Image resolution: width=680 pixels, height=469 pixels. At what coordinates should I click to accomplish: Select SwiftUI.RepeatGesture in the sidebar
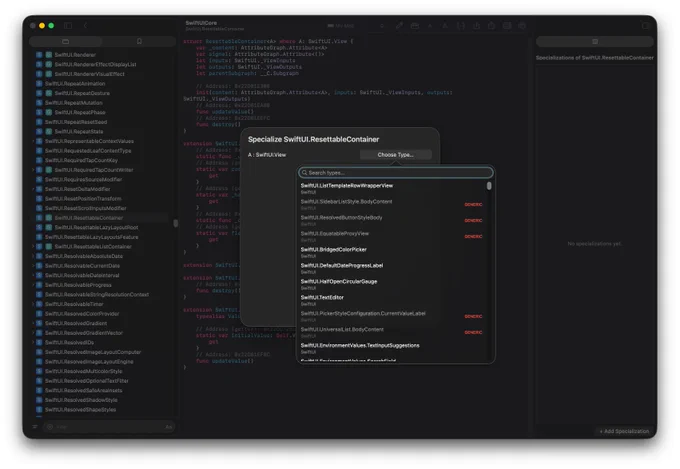(x=99, y=93)
